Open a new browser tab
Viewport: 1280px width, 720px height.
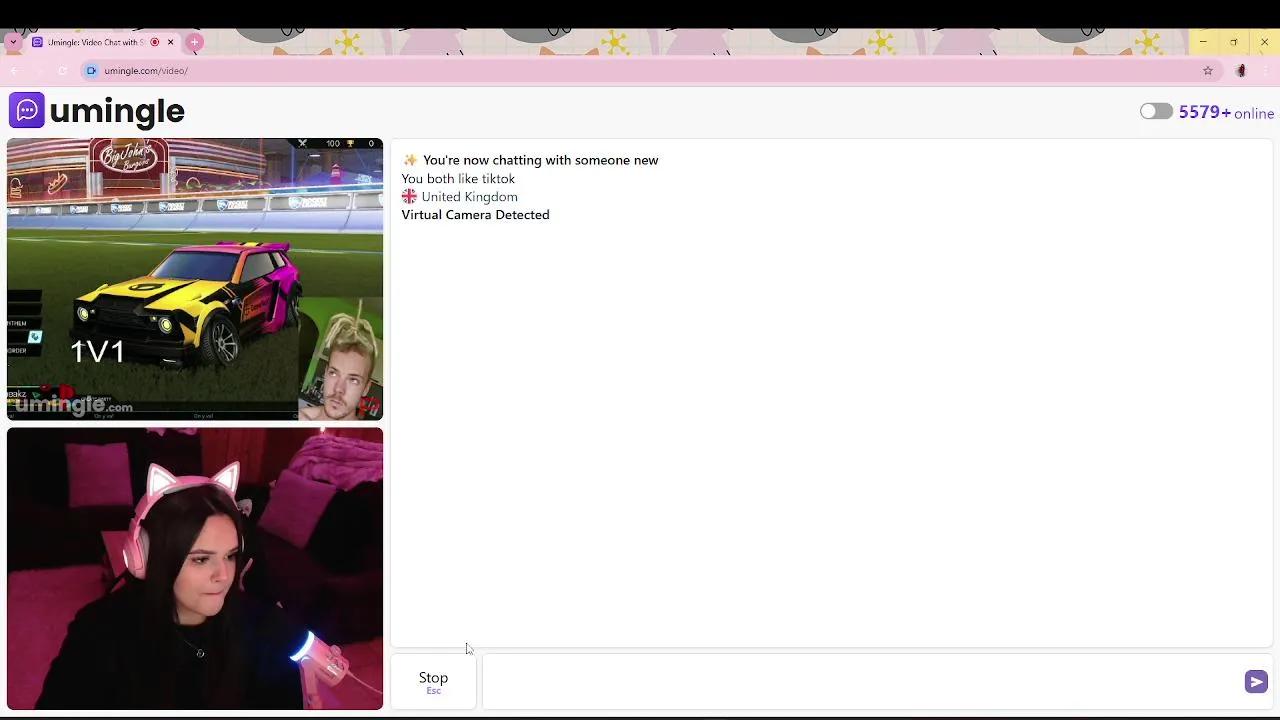pos(195,42)
